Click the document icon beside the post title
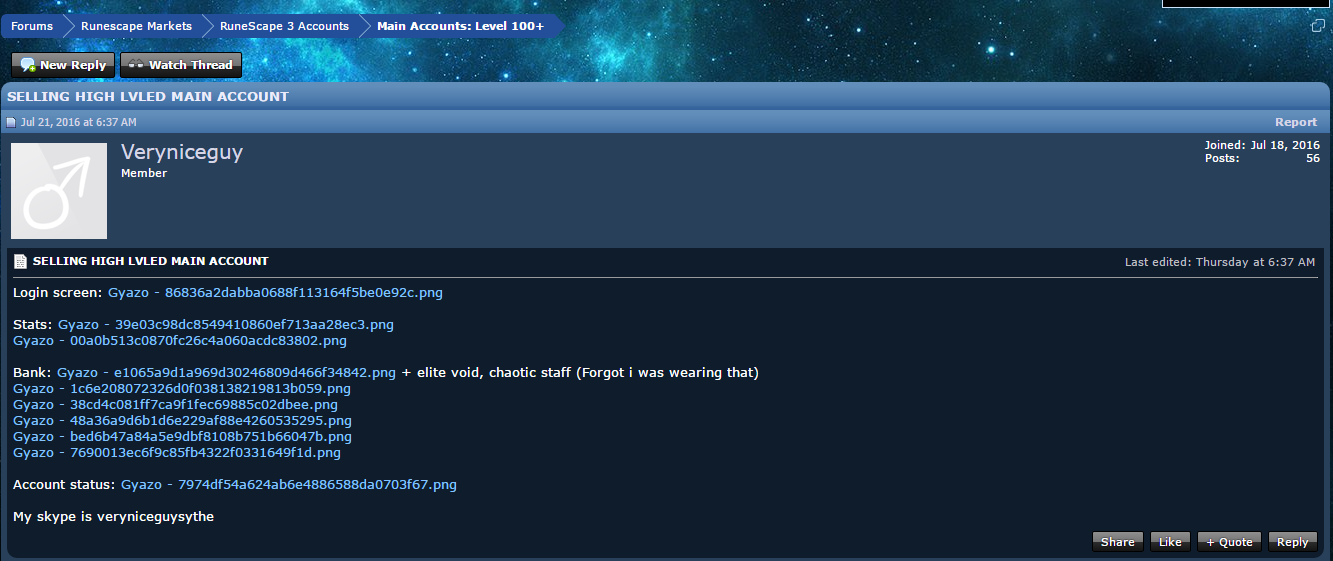The image size is (1333, 561). (x=20, y=261)
